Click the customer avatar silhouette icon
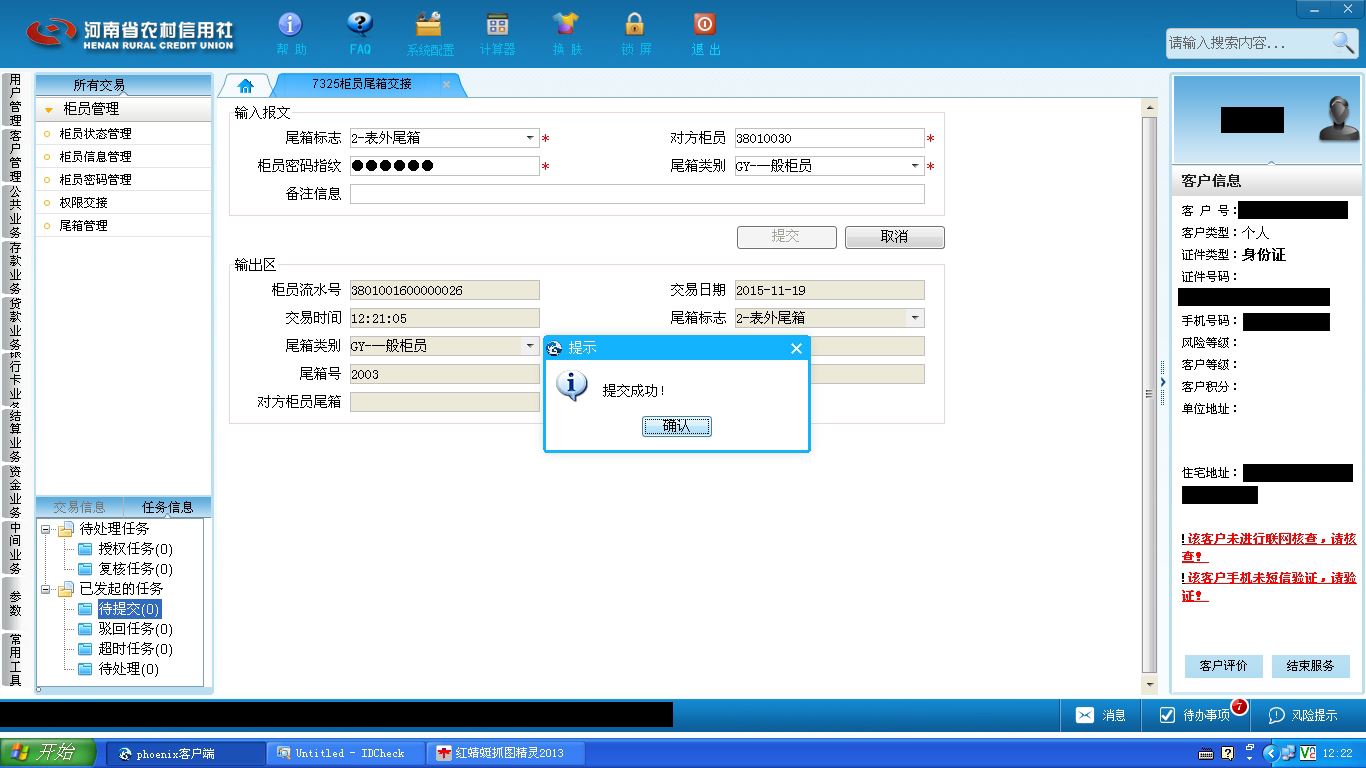 coord(1337,118)
